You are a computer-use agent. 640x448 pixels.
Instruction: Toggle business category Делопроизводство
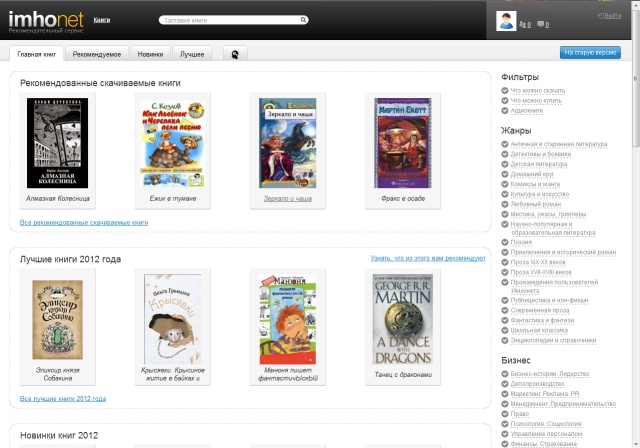(x=533, y=384)
